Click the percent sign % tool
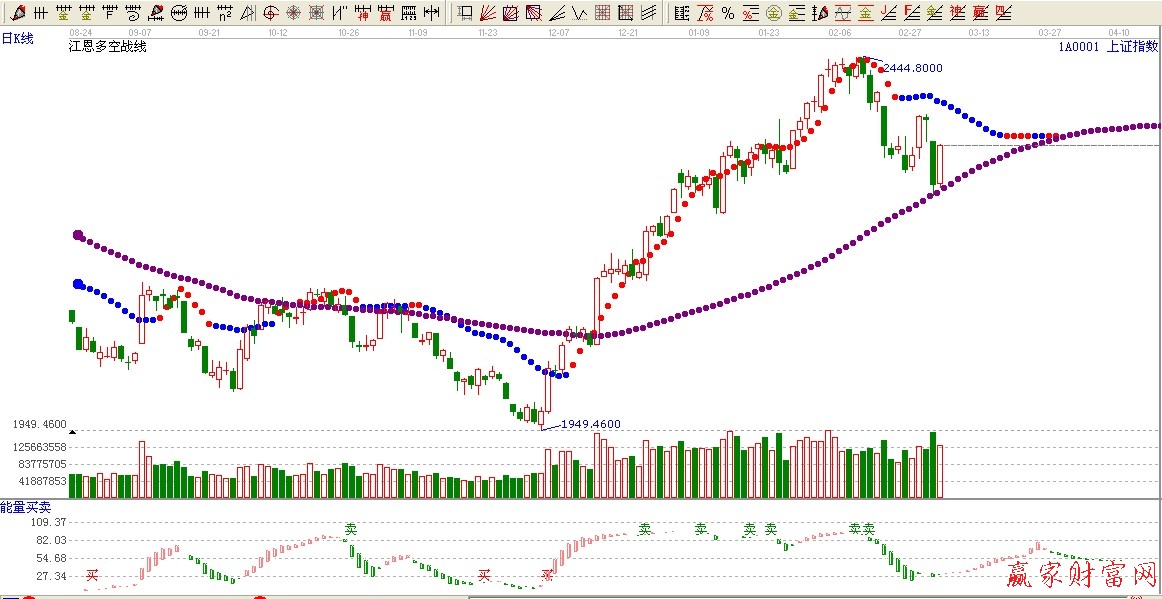The height and width of the screenshot is (599, 1162). (728, 13)
